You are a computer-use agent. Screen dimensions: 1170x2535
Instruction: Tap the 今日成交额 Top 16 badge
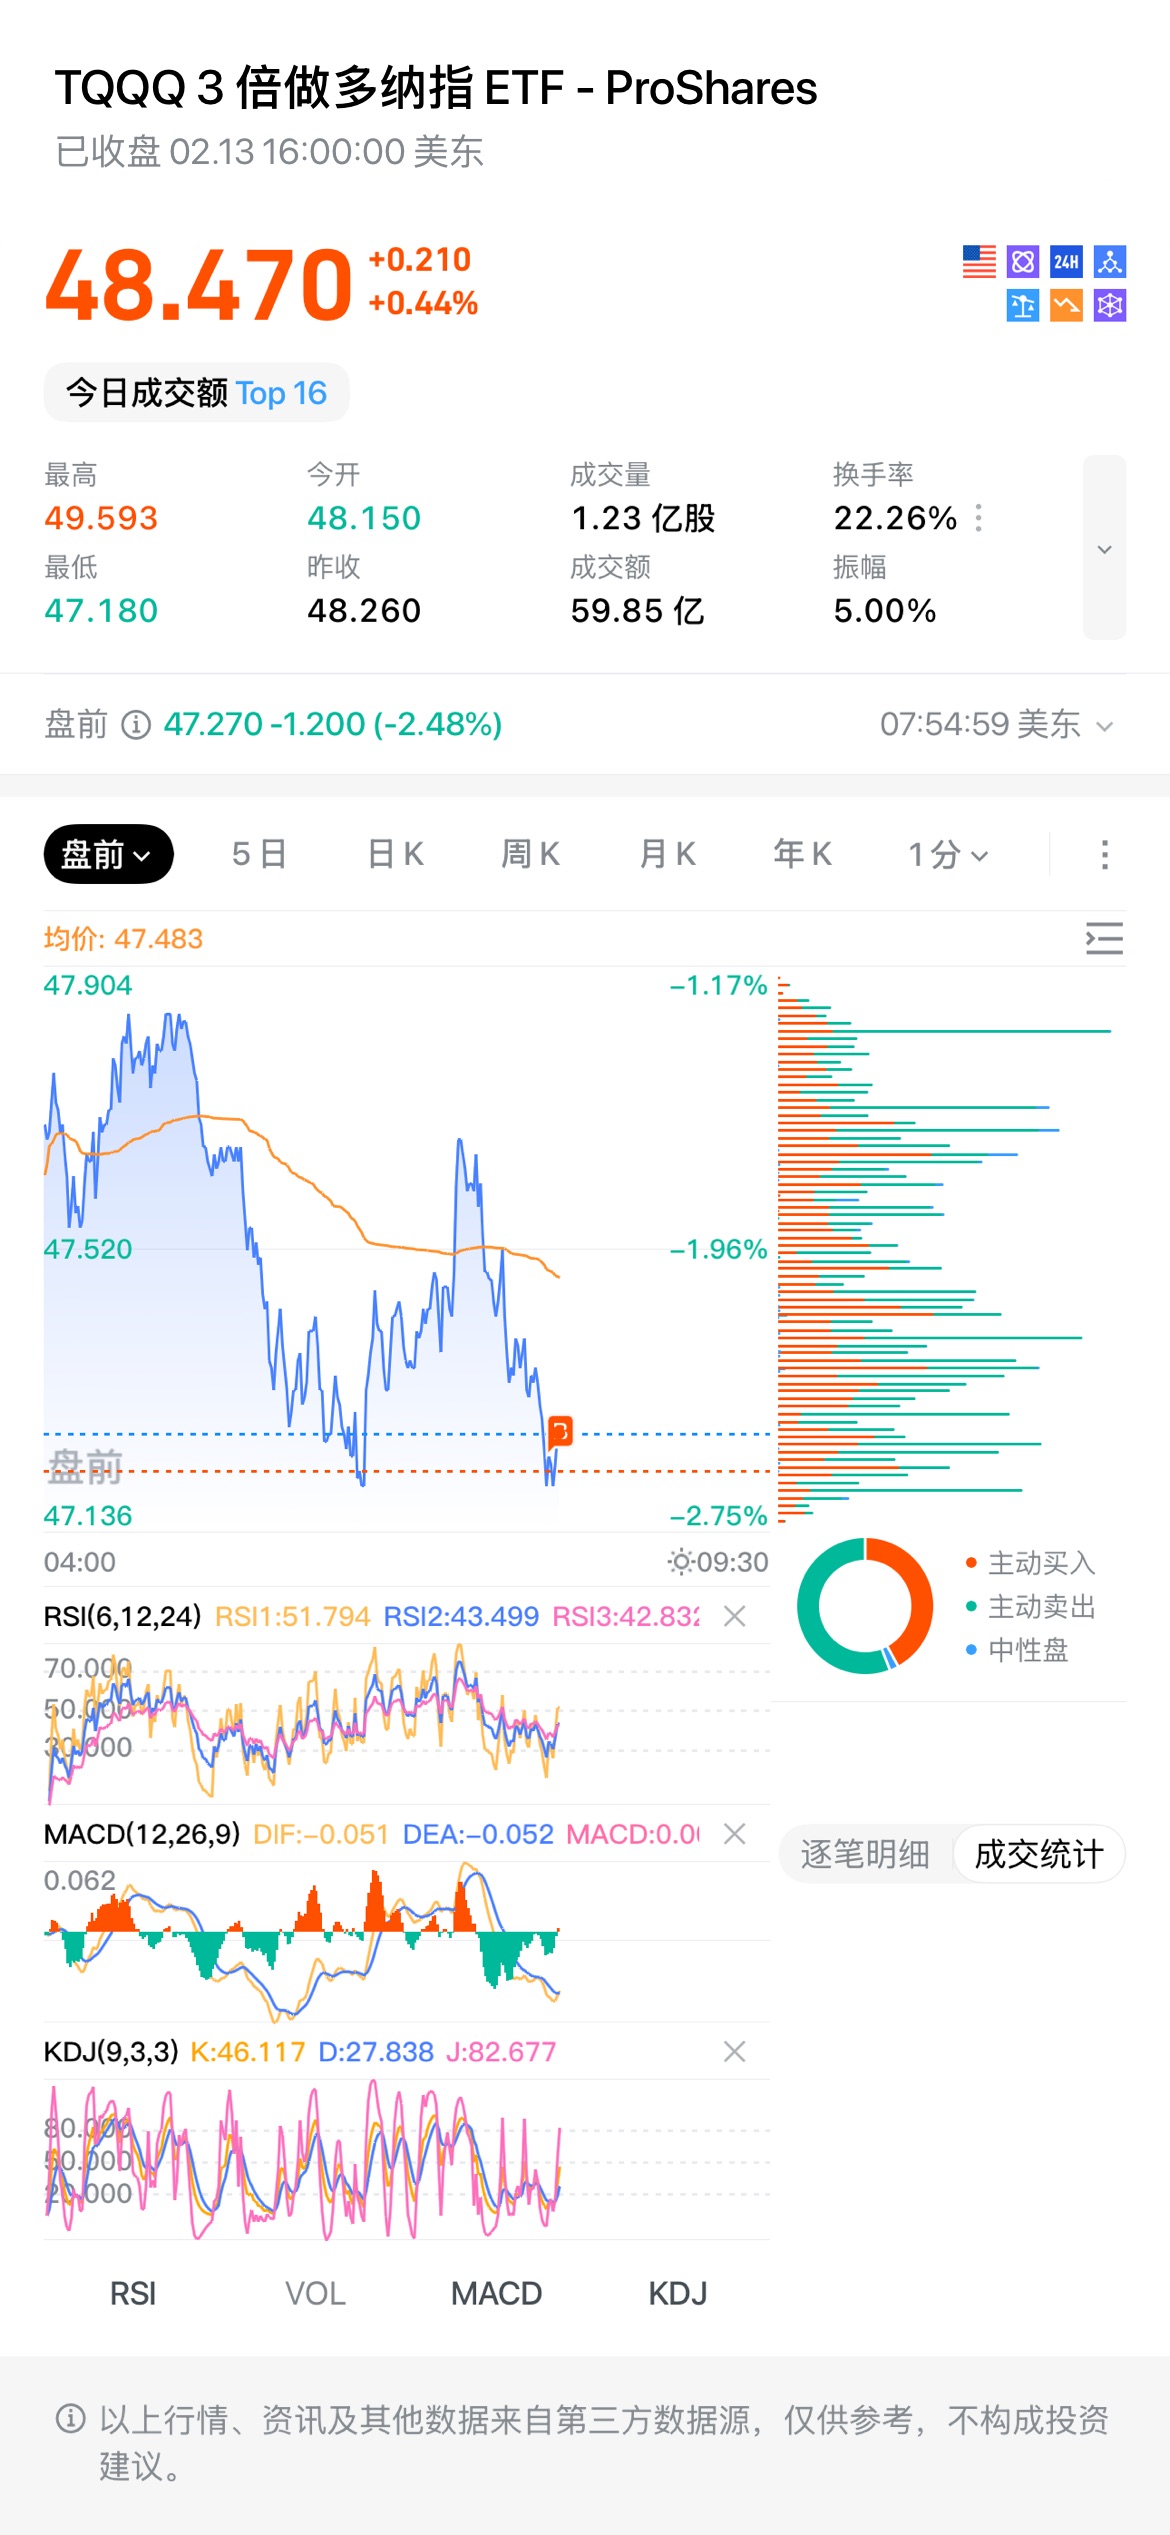pyautogui.click(x=196, y=393)
